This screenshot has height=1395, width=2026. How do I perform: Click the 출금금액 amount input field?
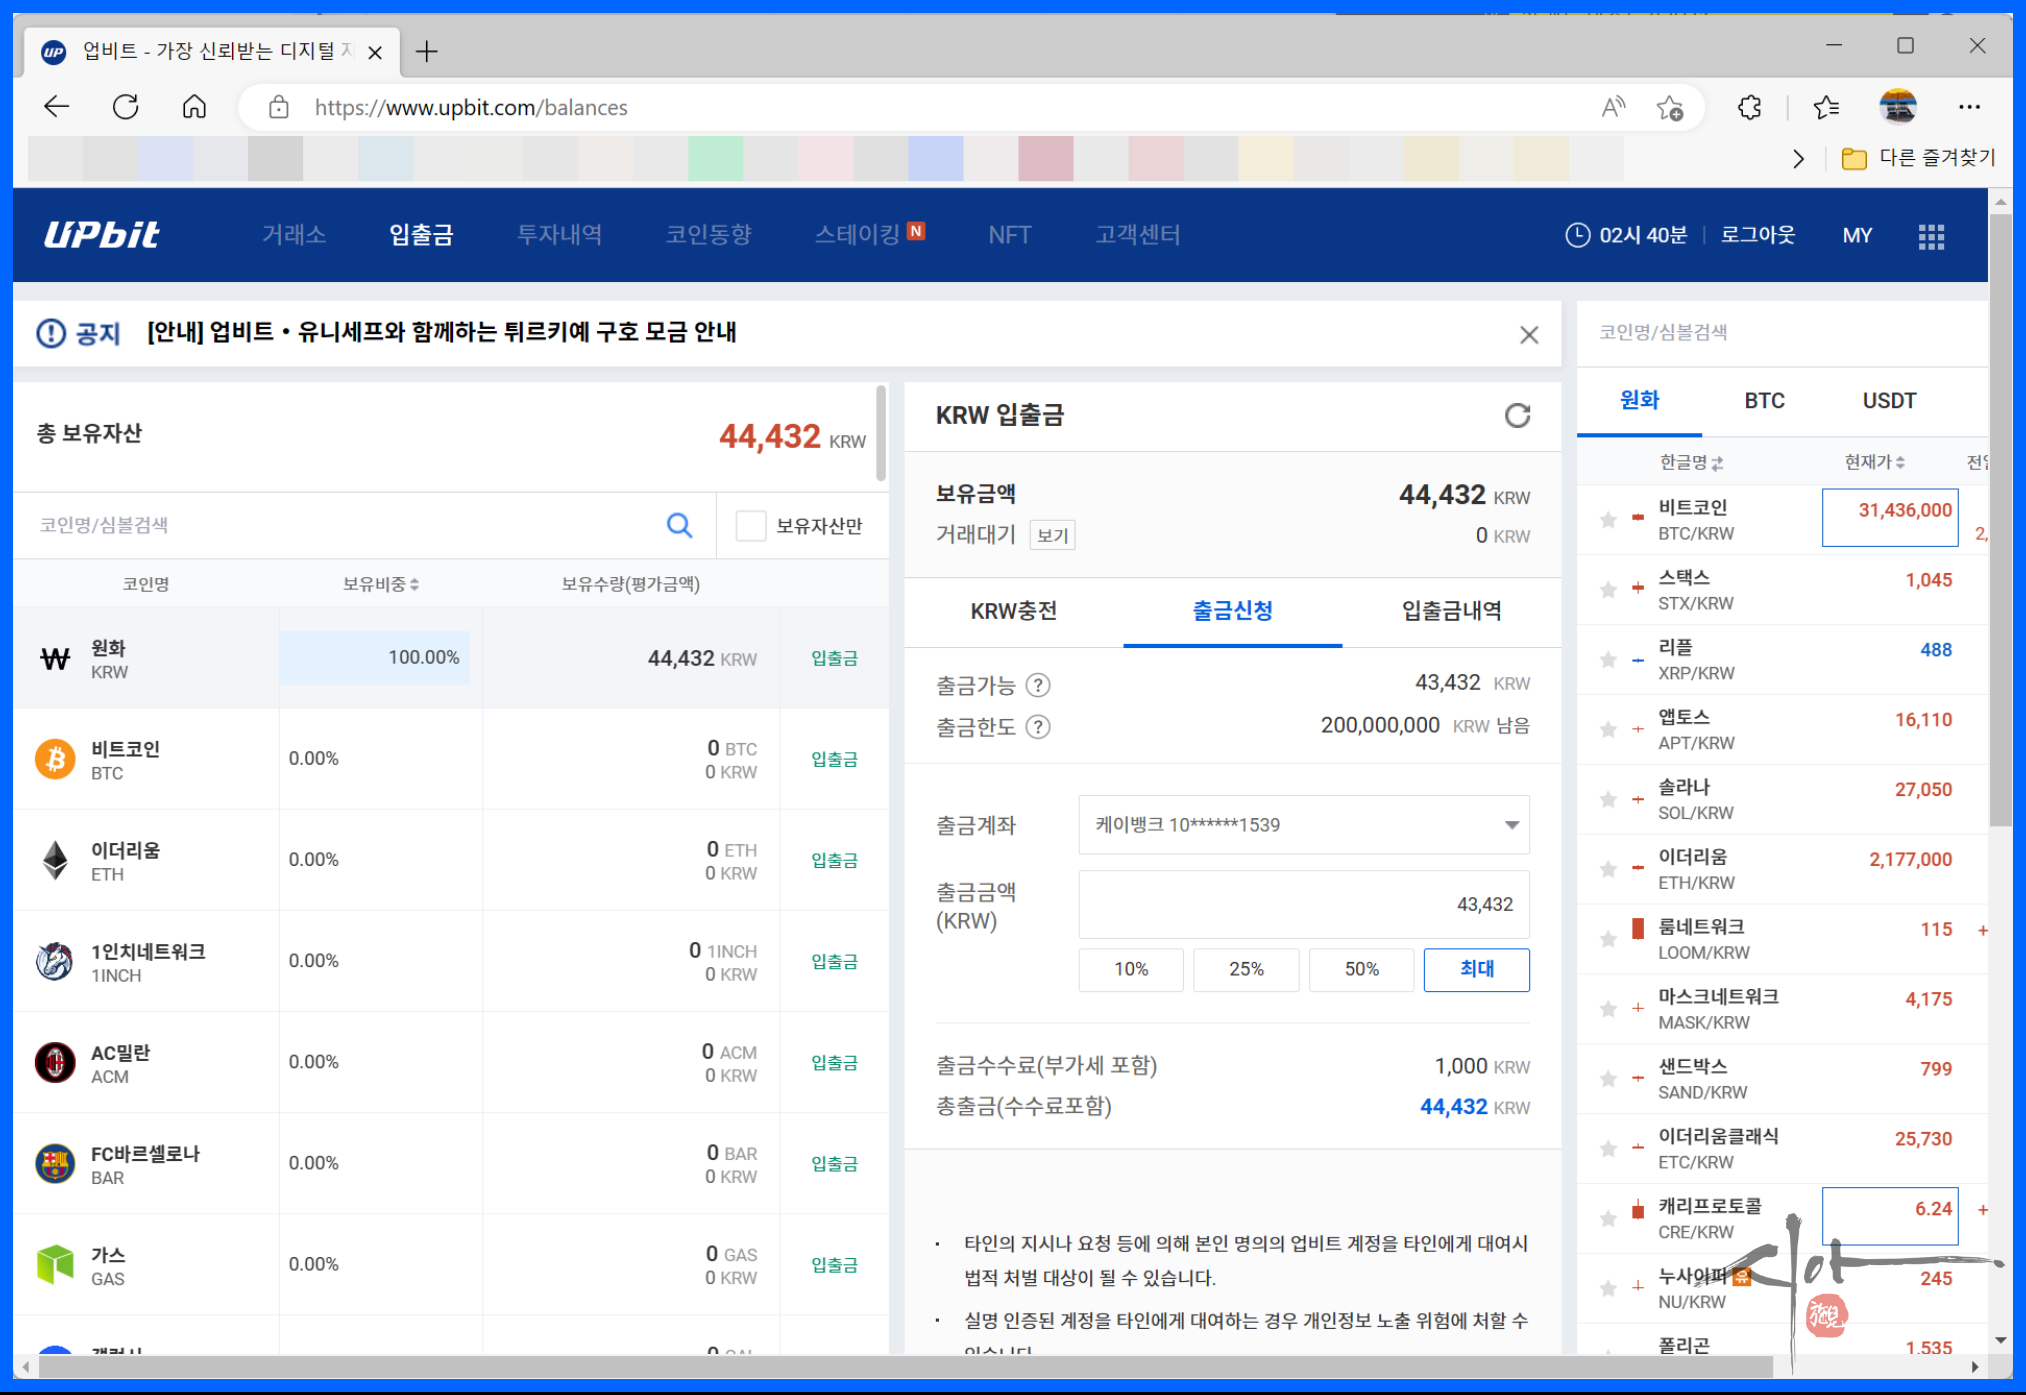(x=1303, y=904)
